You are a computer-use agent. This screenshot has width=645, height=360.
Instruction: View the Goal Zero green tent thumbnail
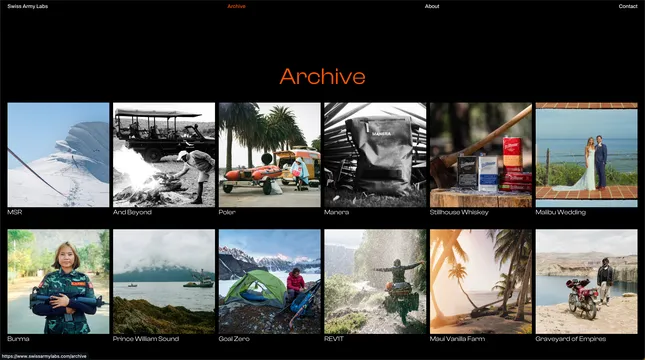tap(269, 281)
